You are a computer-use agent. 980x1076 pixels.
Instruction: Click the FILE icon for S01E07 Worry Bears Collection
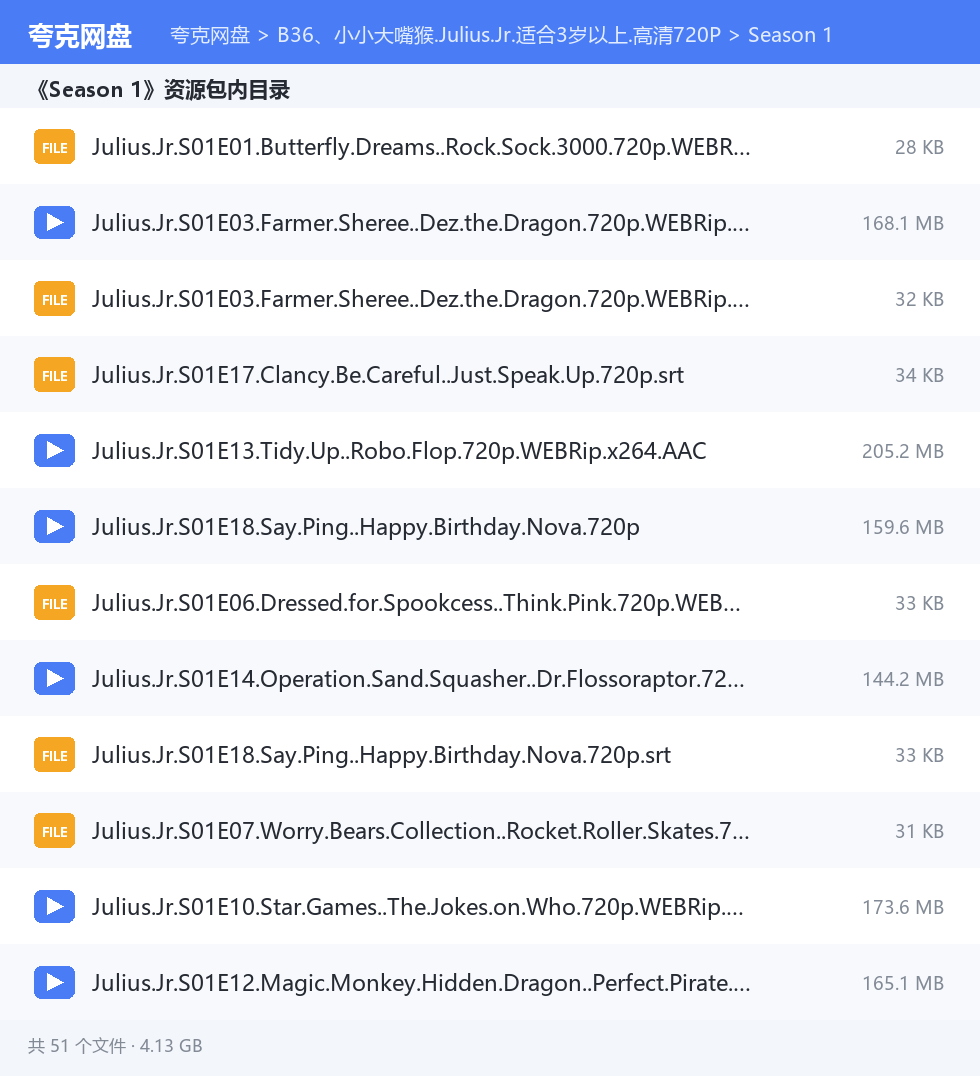[54, 831]
